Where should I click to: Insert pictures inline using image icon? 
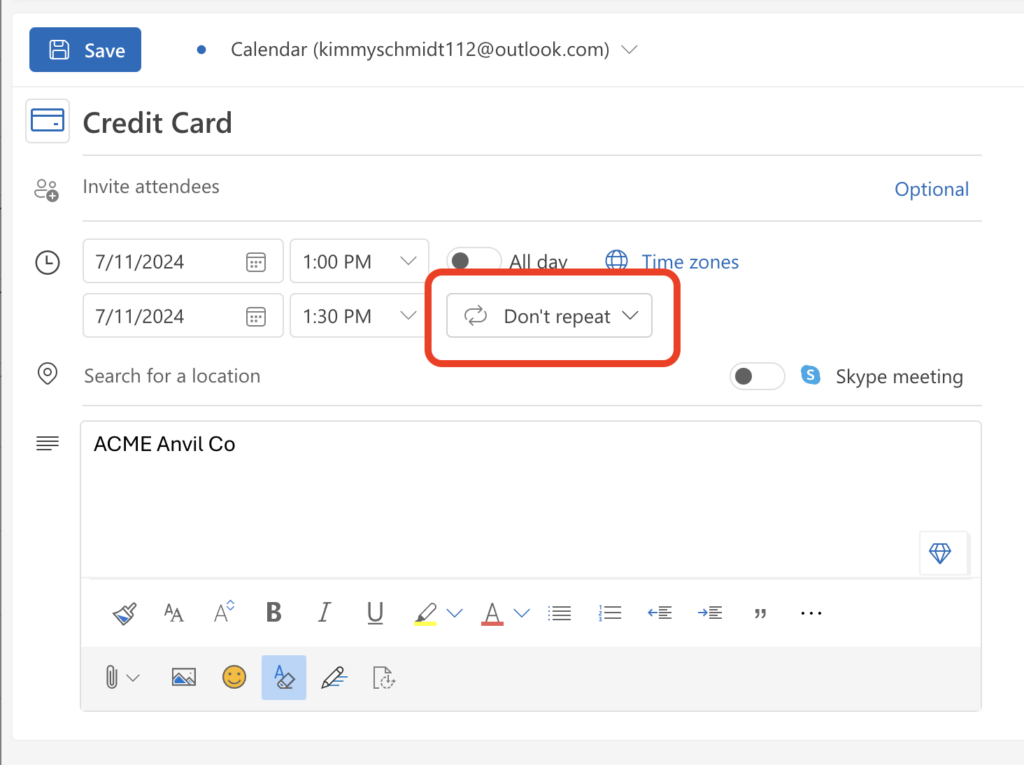(183, 677)
